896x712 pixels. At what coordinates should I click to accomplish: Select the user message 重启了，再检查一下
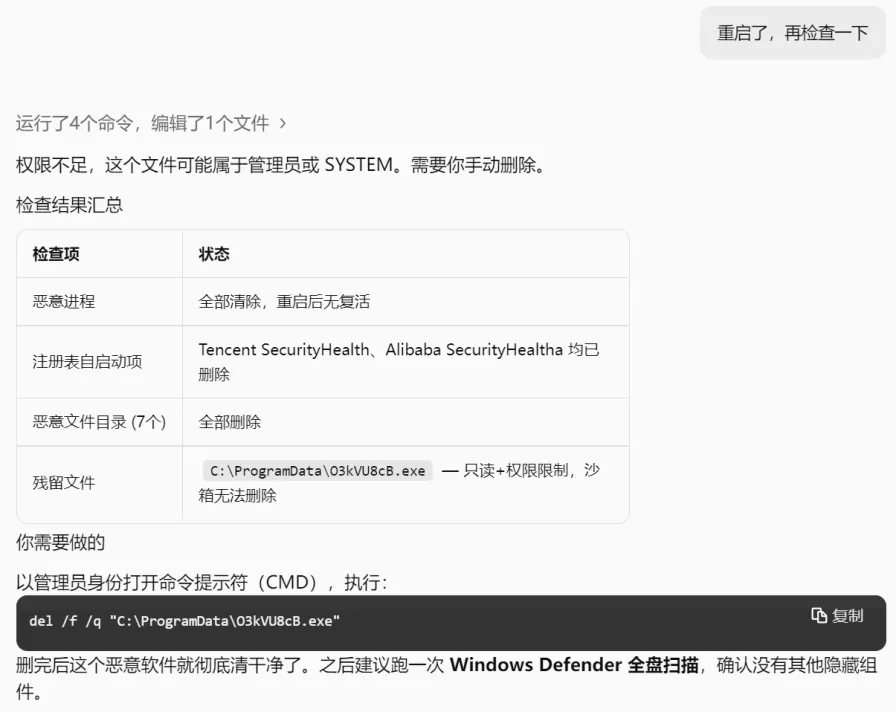pyautogui.click(x=793, y=33)
